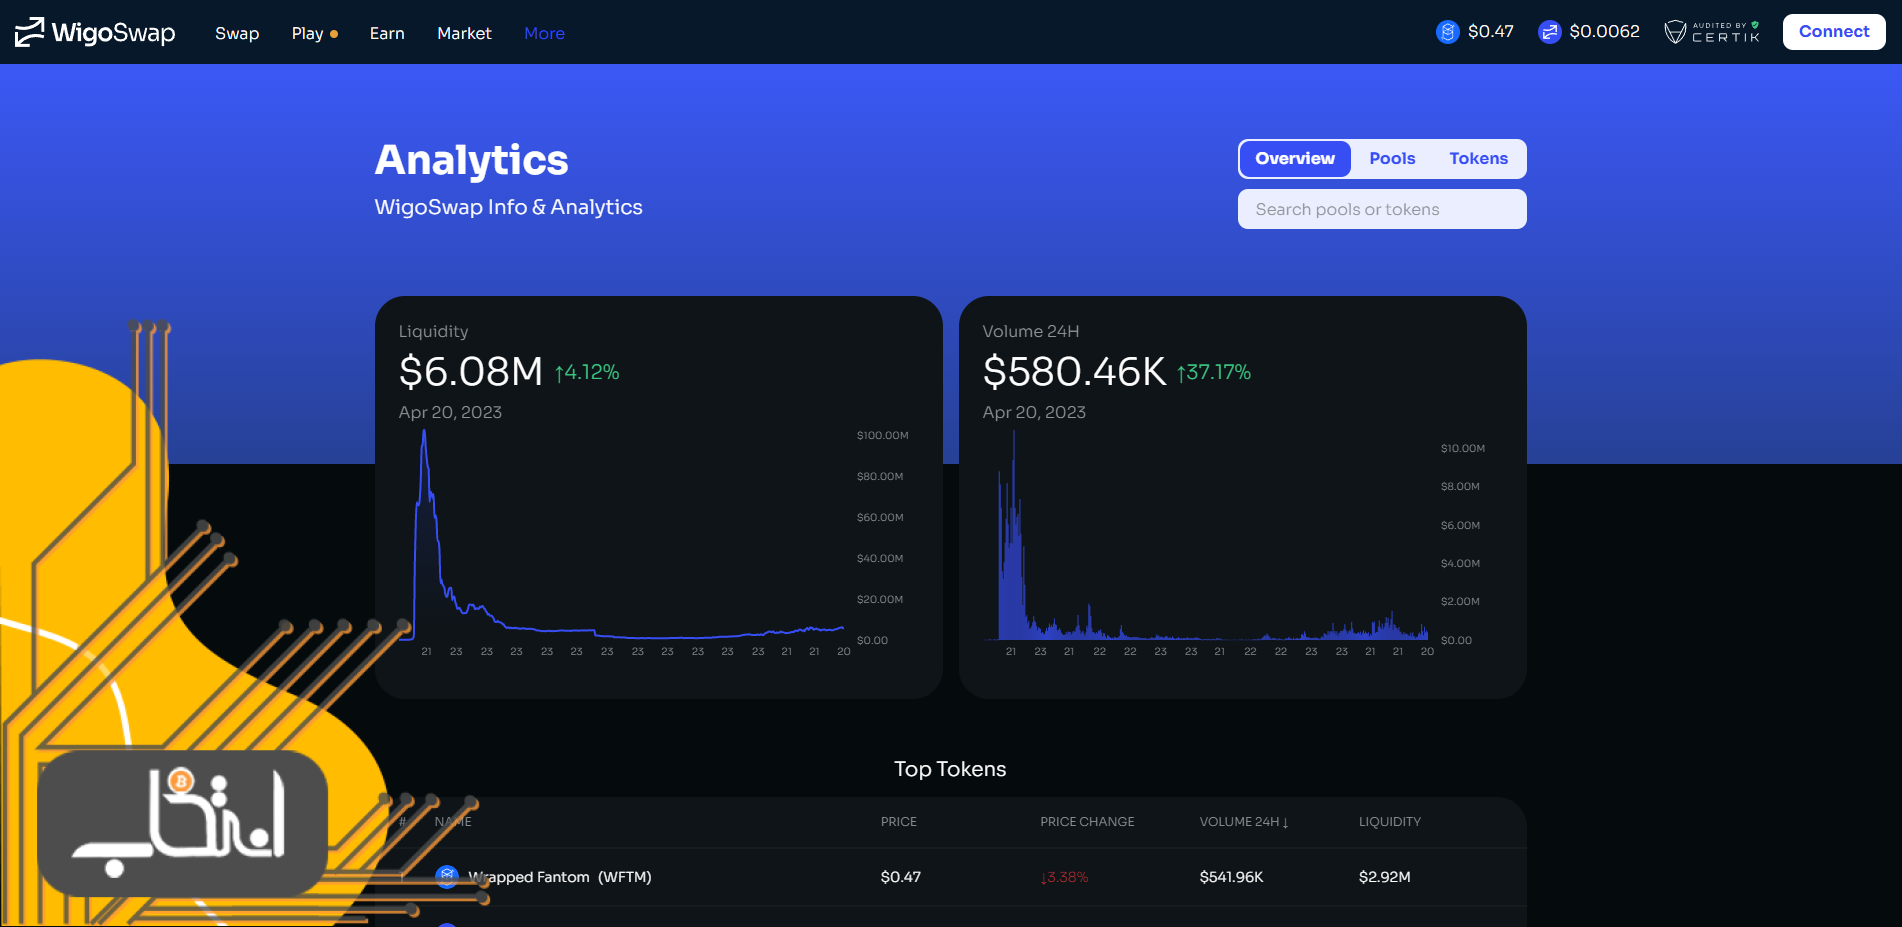Click the Fantom token price icon

tap(1447, 32)
